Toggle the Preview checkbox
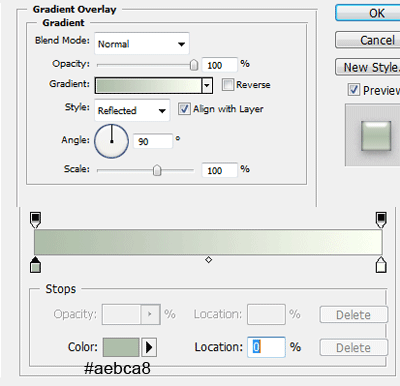 tap(354, 90)
